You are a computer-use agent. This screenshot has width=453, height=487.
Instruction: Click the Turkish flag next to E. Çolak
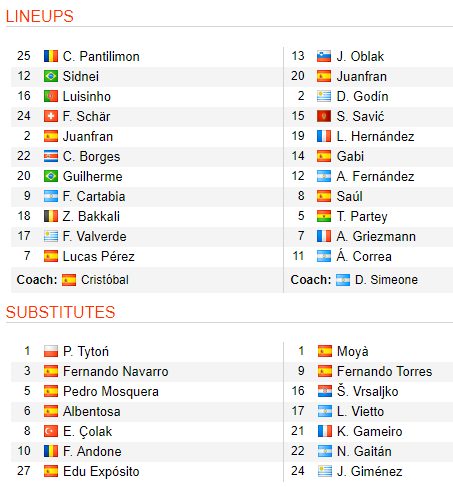tap(51, 431)
